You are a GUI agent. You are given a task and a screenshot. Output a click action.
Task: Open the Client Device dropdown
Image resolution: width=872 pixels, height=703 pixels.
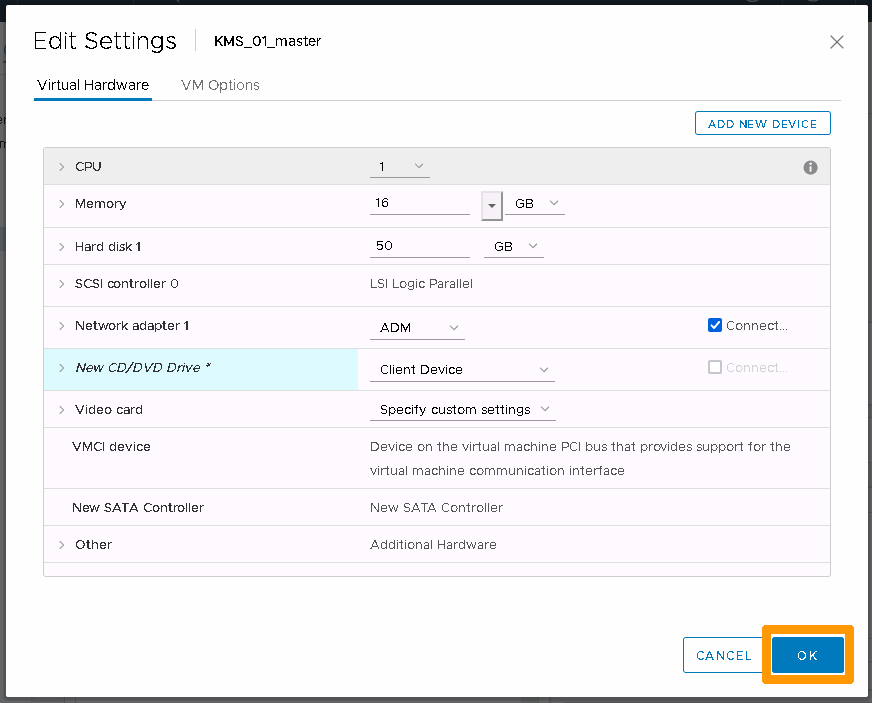coord(463,370)
